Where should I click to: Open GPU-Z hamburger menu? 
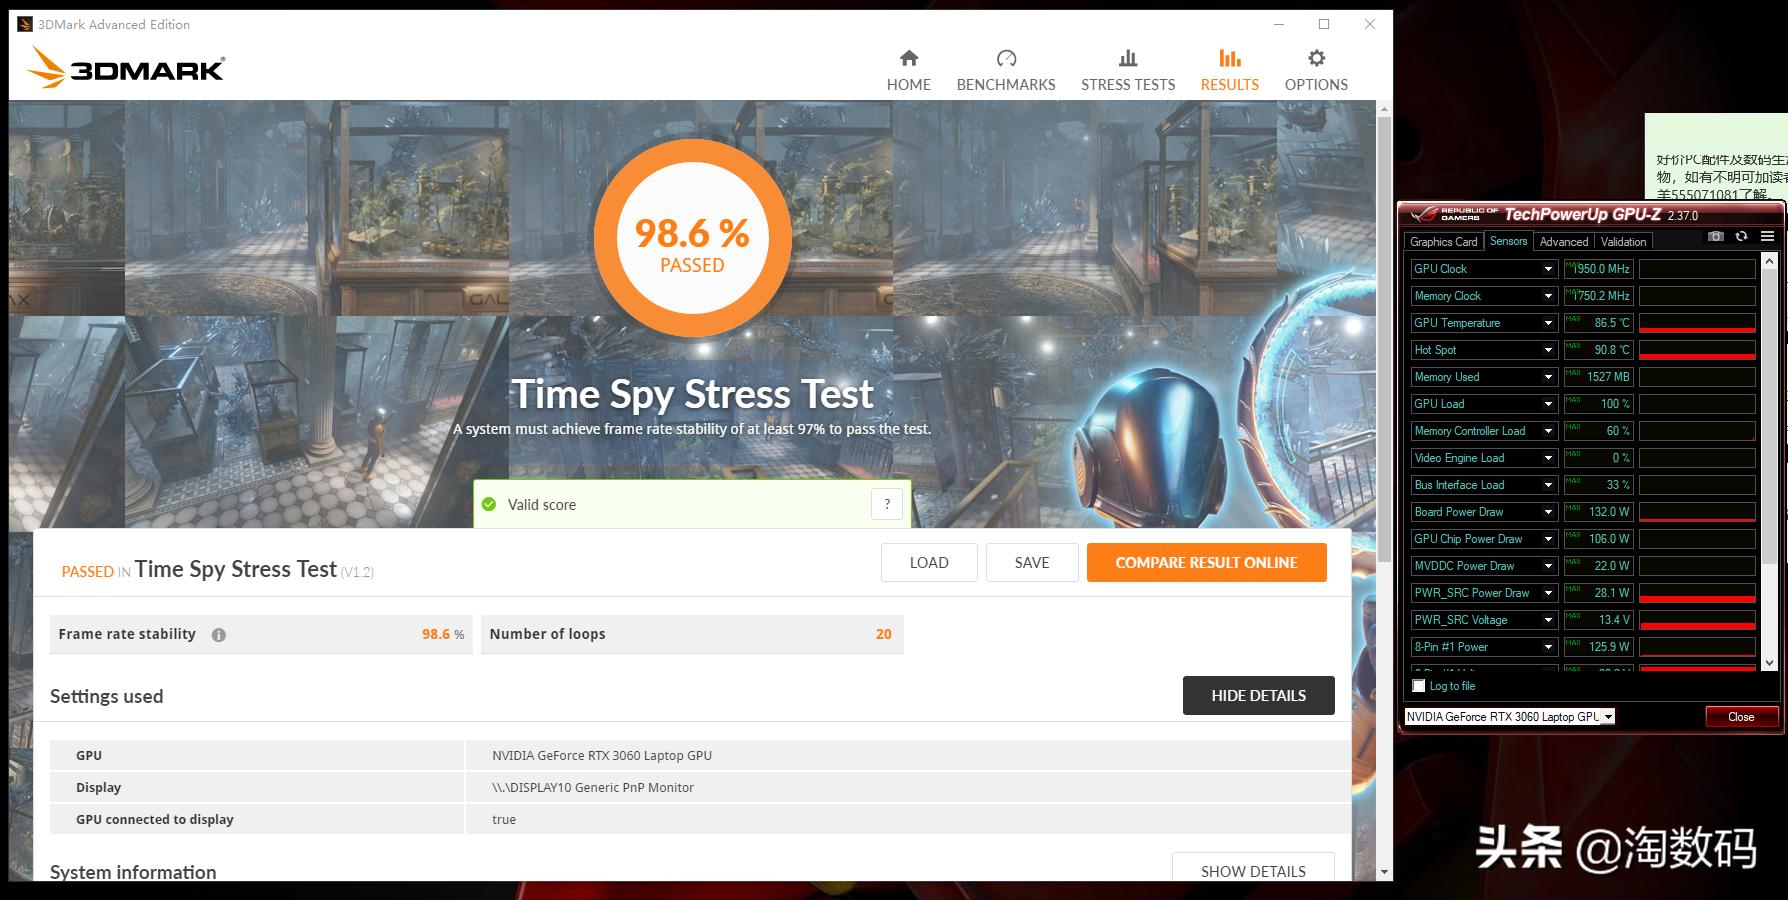click(1767, 237)
